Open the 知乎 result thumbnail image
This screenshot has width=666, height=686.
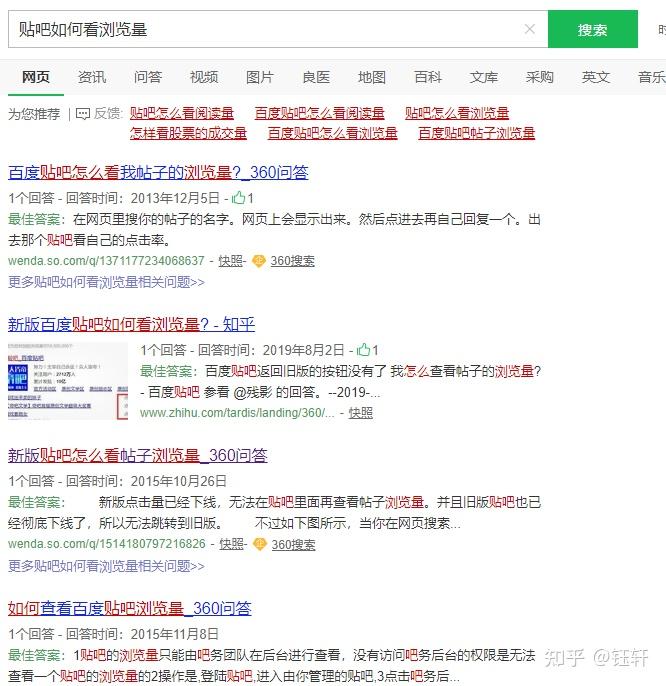(68, 381)
